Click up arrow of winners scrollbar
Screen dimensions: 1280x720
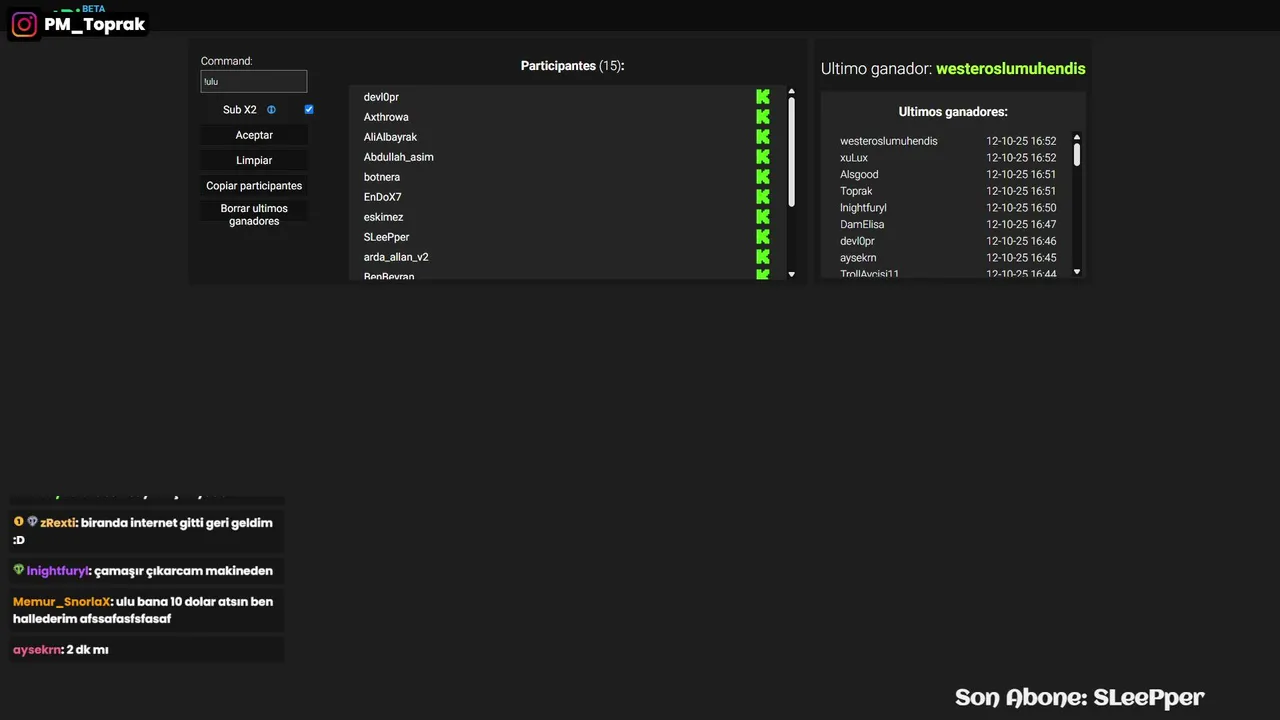pos(1077,137)
